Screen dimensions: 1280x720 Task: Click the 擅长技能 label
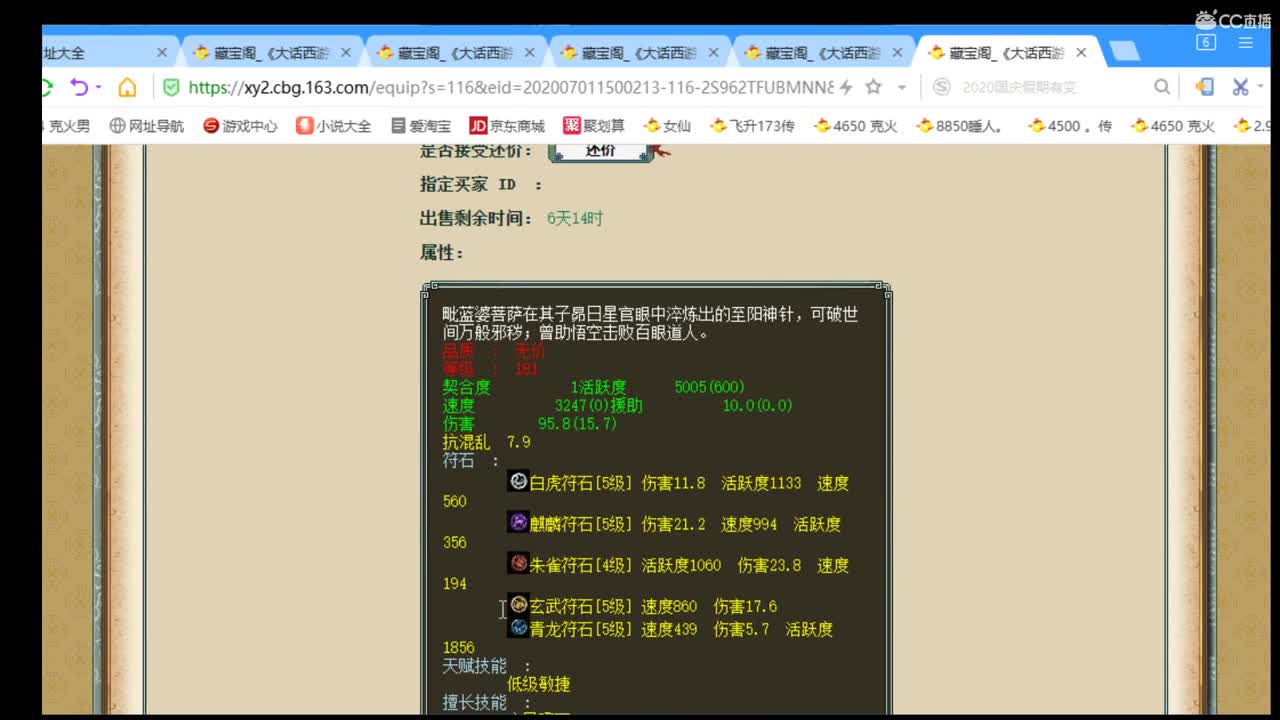(x=475, y=703)
